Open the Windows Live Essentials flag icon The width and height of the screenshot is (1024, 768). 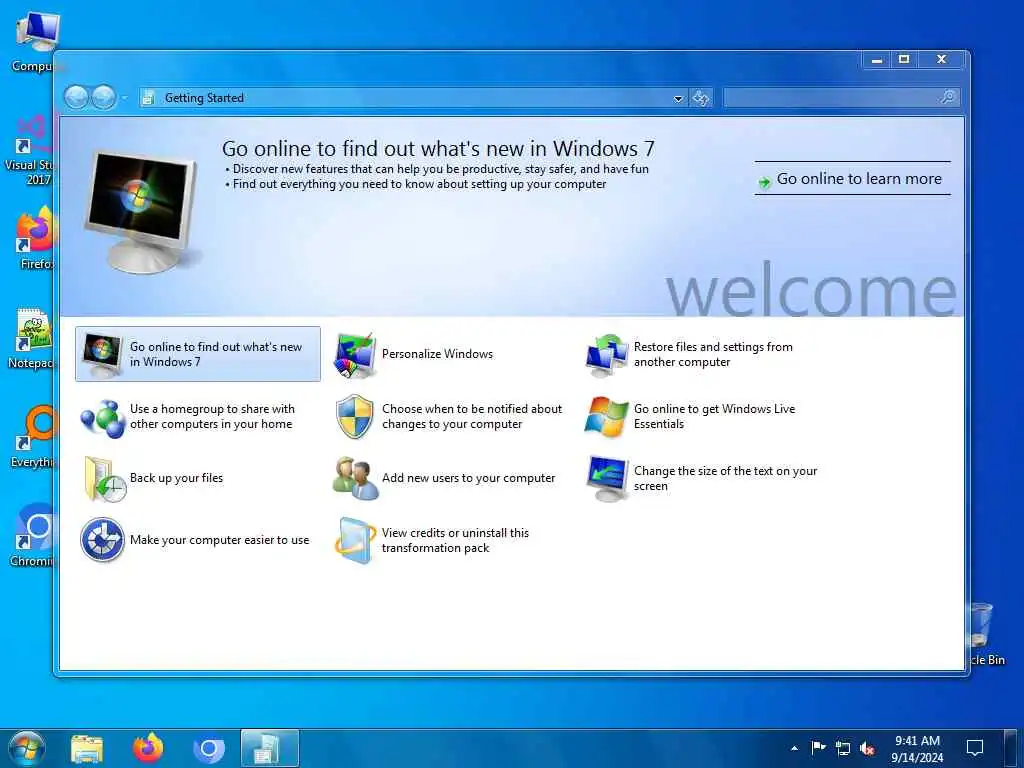point(607,417)
